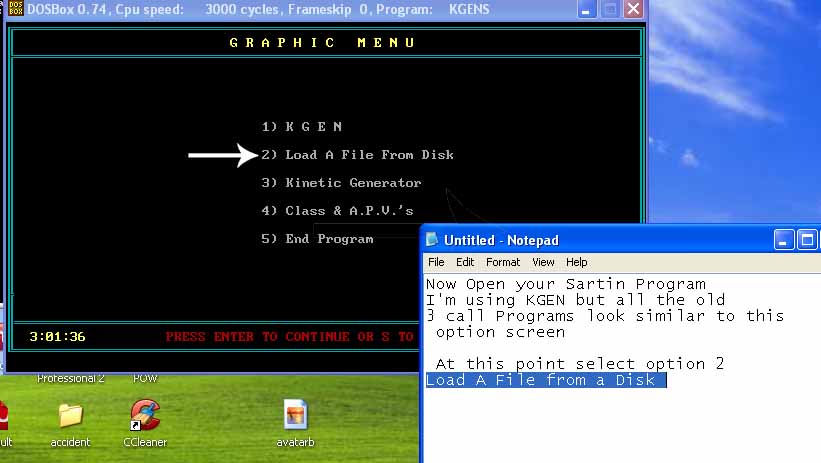Open Notepad's Format menu
Screen dimensions: 821x463
[x=503, y=262]
